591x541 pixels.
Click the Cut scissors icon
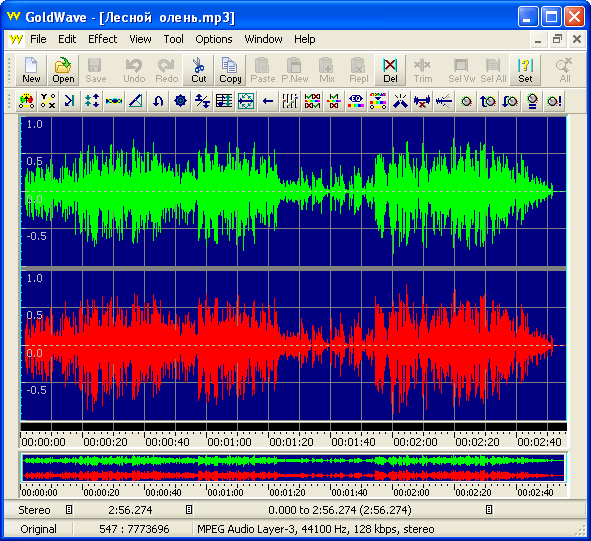coord(198,70)
